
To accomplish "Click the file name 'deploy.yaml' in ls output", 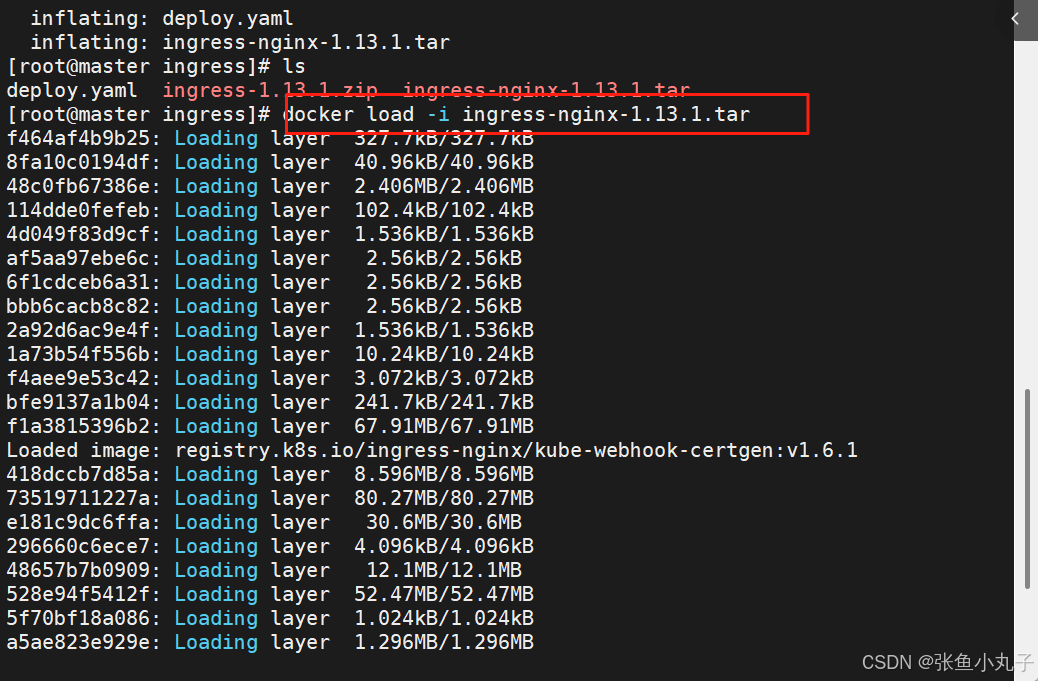I will coord(72,90).
